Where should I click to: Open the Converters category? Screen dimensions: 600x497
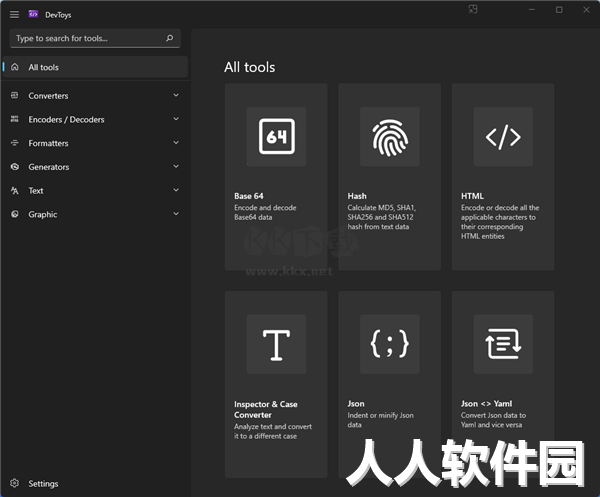(x=95, y=95)
